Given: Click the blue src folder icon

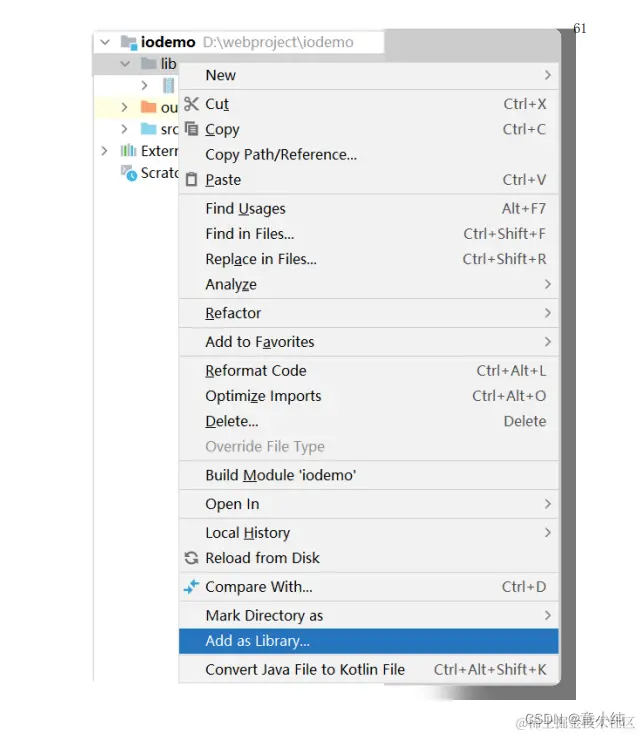Looking at the screenshot, I should (x=149, y=128).
